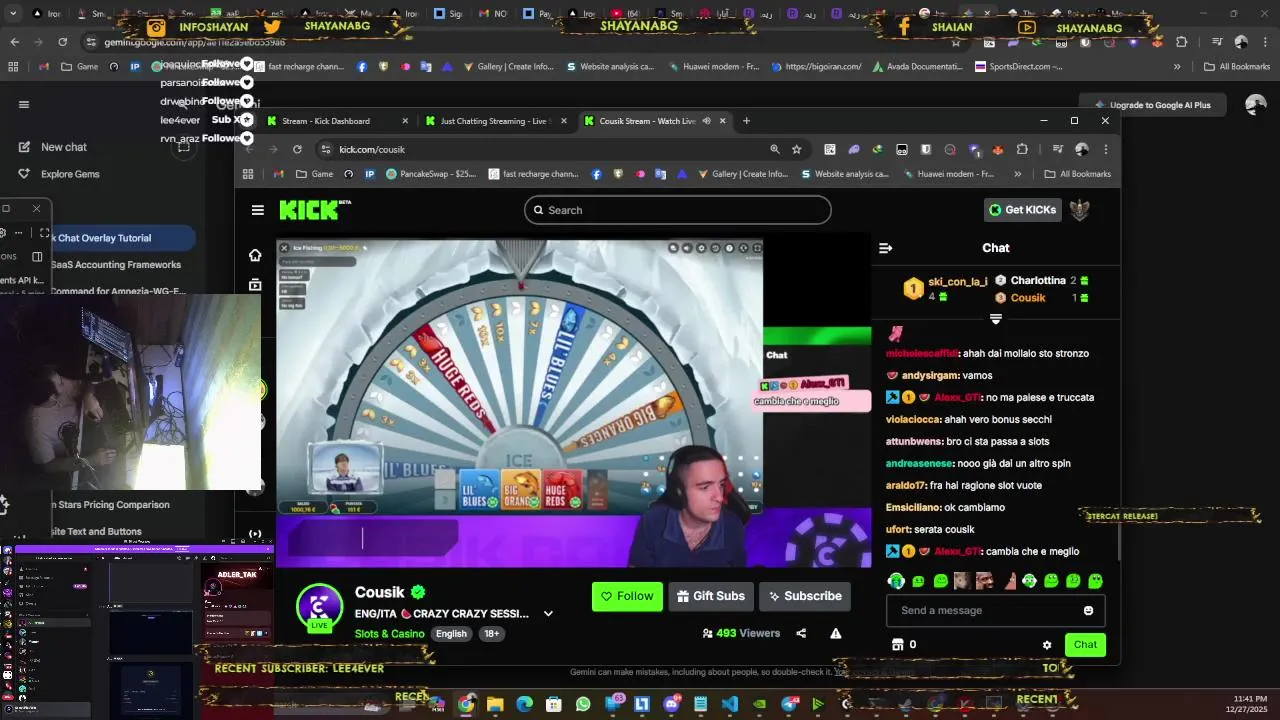
Task: Show more bookmarks chevron in Gemini window
Action: point(1177,67)
